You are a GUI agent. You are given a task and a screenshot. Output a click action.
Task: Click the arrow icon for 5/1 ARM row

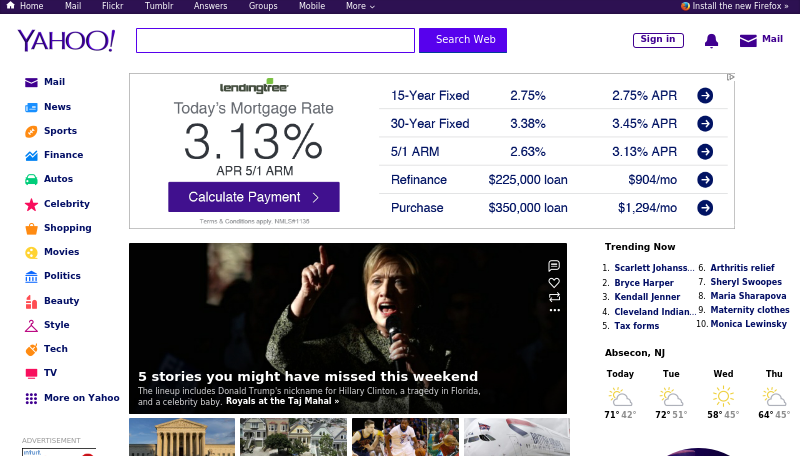click(705, 151)
